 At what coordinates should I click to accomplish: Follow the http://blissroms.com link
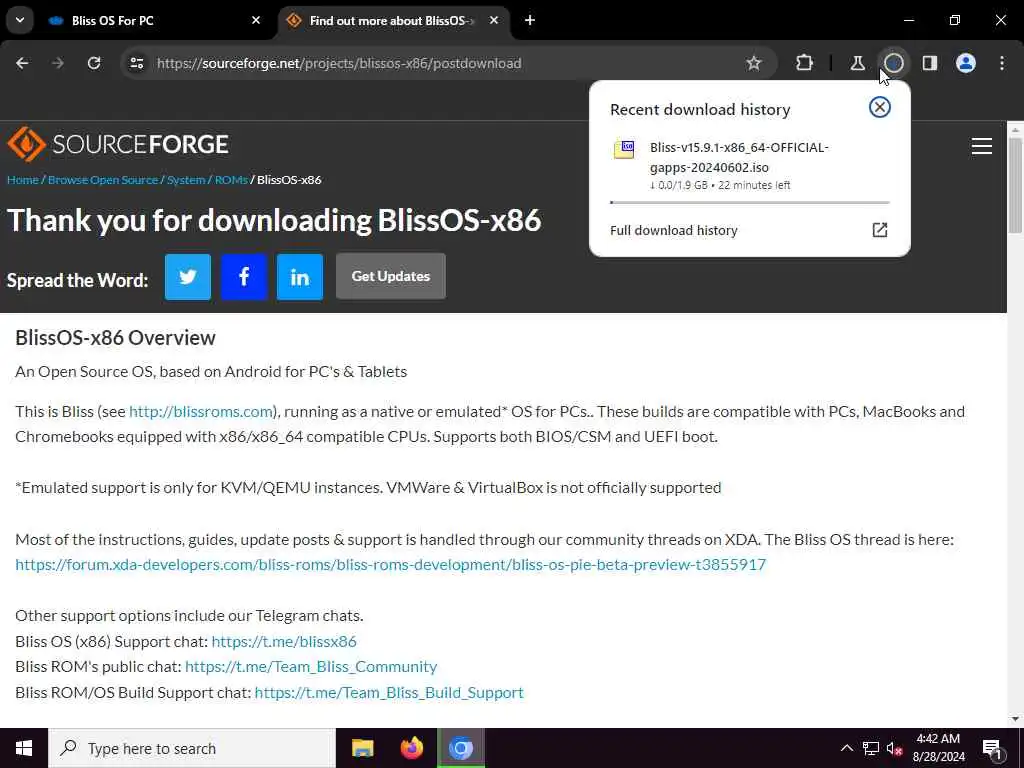pos(201,411)
